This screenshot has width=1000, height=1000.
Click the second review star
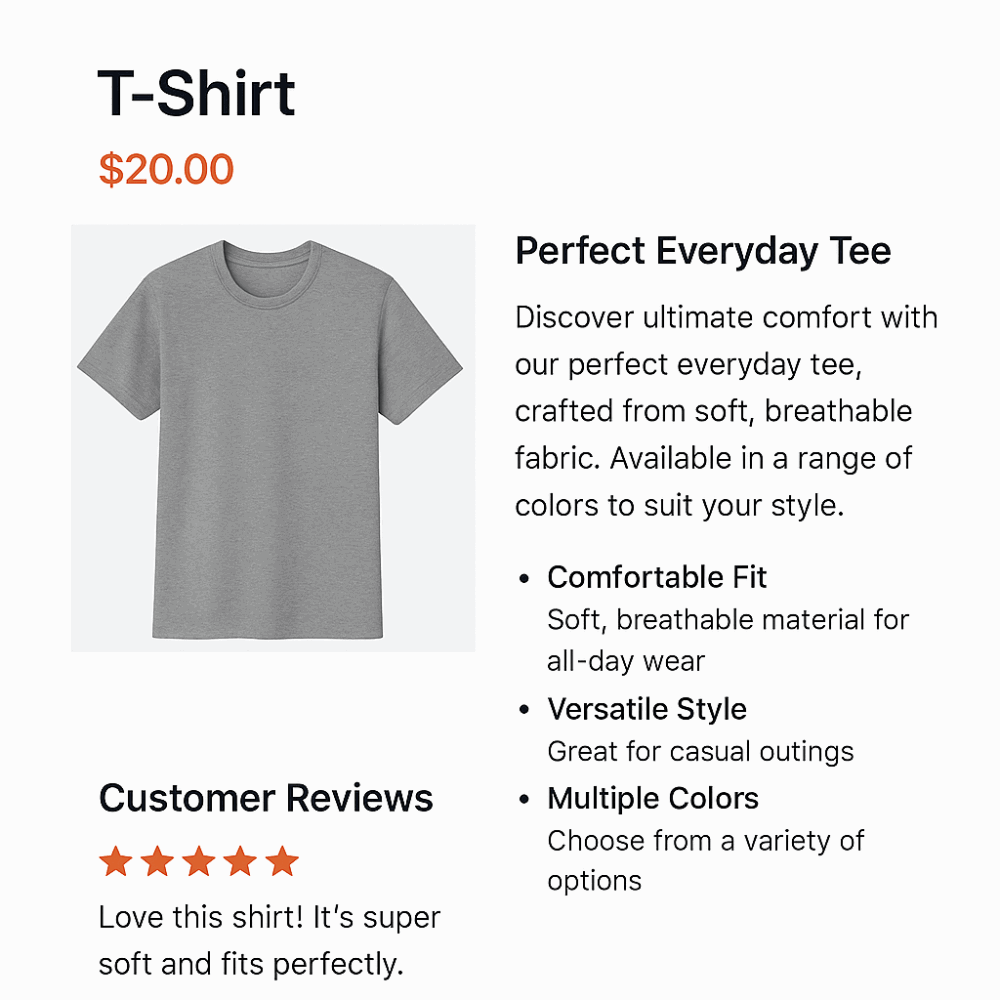(x=158, y=861)
